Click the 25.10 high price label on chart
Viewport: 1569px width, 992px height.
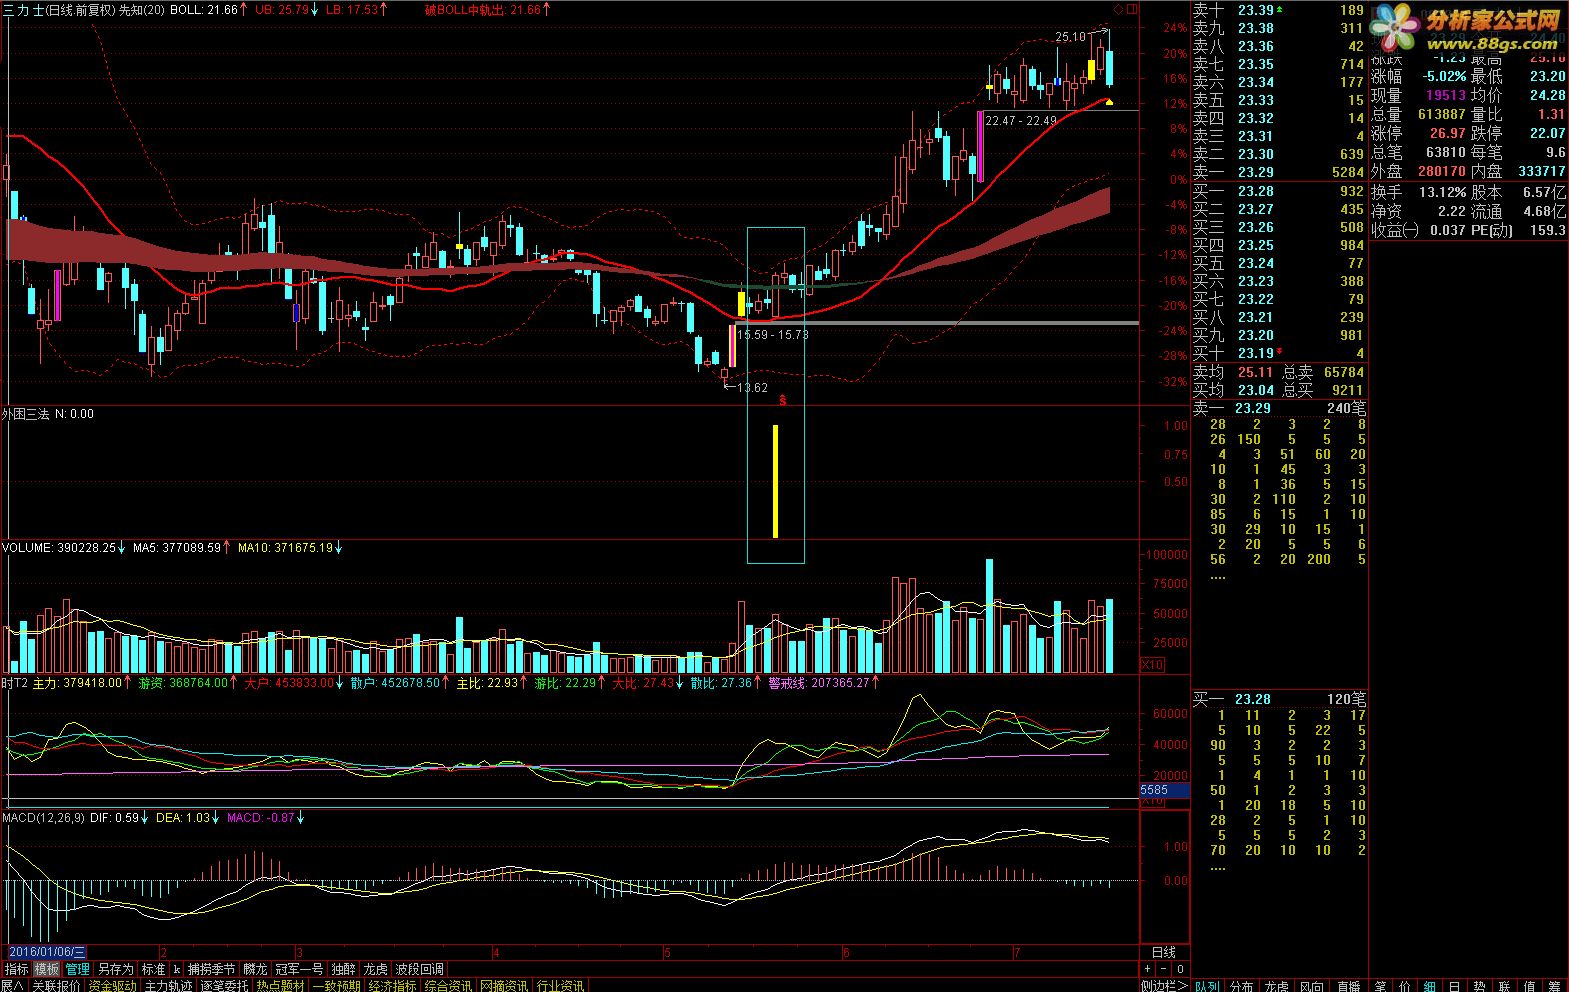tap(1070, 37)
